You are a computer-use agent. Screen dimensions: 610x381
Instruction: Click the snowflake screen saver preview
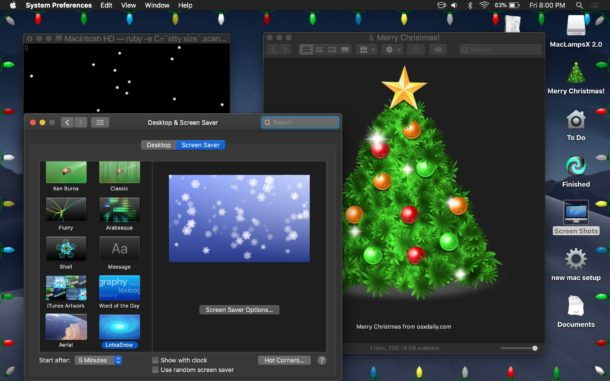pyautogui.click(x=239, y=218)
